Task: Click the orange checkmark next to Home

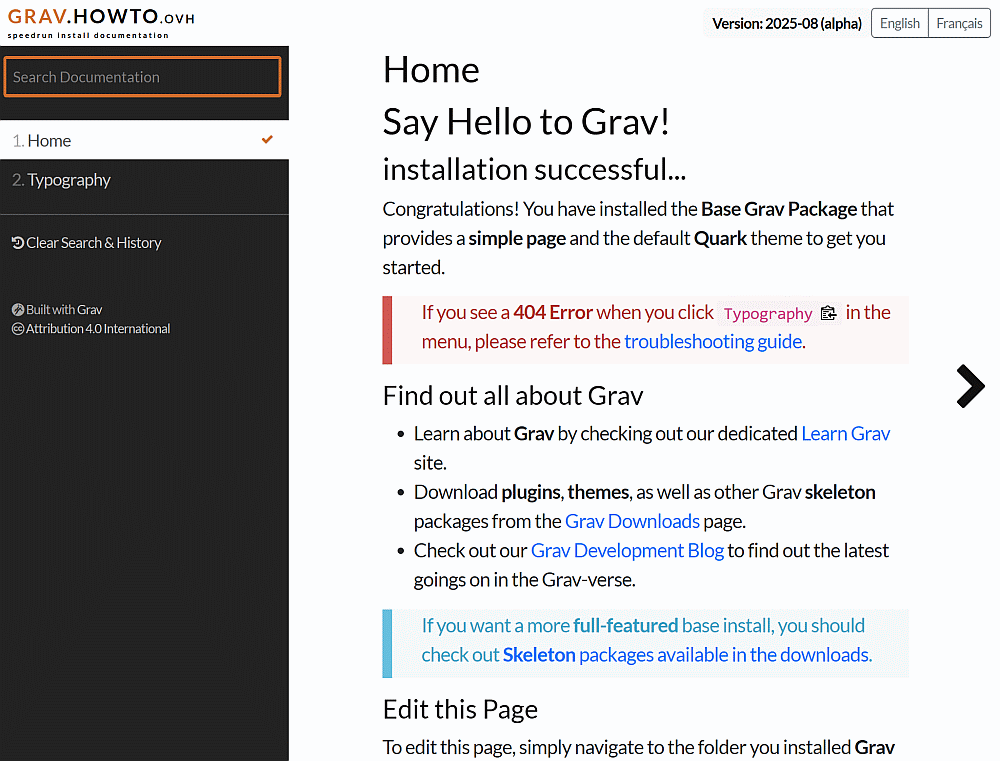Action: coord(267,140)
